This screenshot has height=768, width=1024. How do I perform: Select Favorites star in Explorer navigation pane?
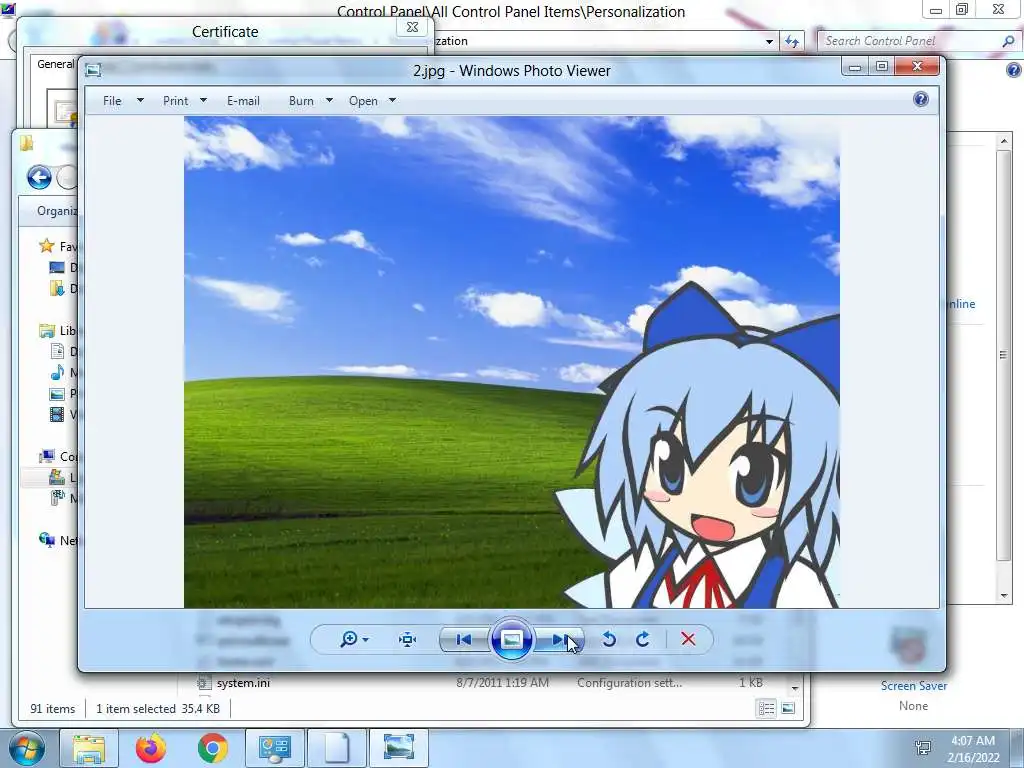[x=46, y=246]
